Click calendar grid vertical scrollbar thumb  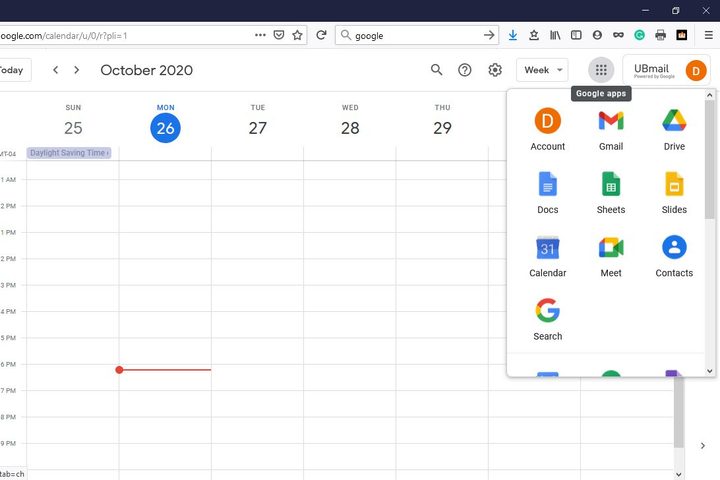pos(679,411)
